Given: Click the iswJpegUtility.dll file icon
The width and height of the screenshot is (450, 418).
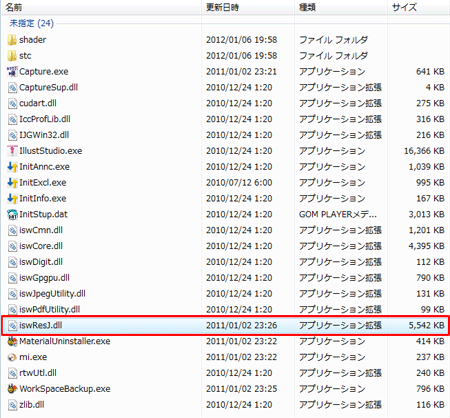Looking at the screenshot, I should click(12, 294).
